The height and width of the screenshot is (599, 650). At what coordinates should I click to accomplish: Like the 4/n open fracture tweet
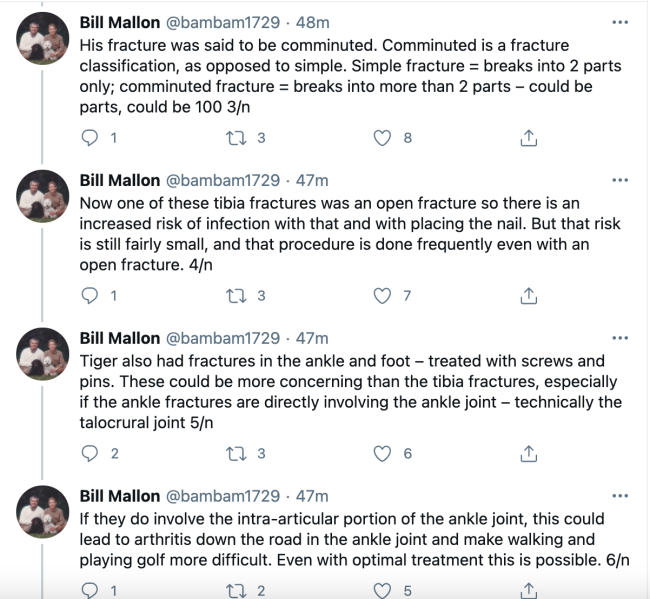pos(381,295)
